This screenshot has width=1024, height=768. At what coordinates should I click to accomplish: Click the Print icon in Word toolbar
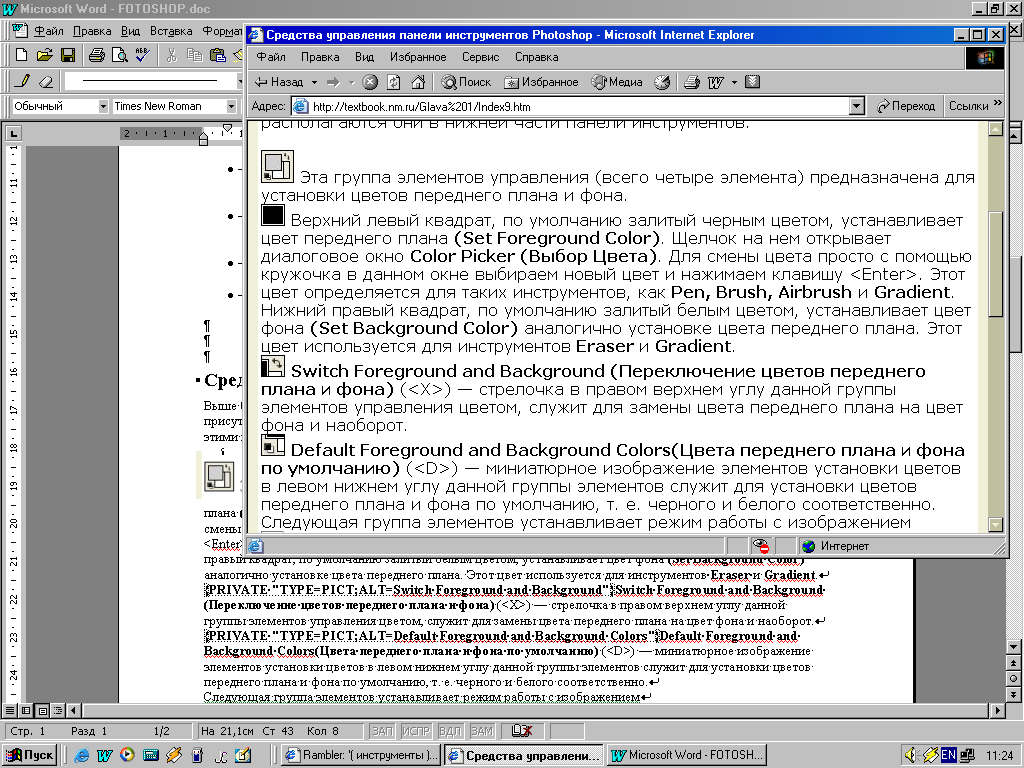click(97, 56)
